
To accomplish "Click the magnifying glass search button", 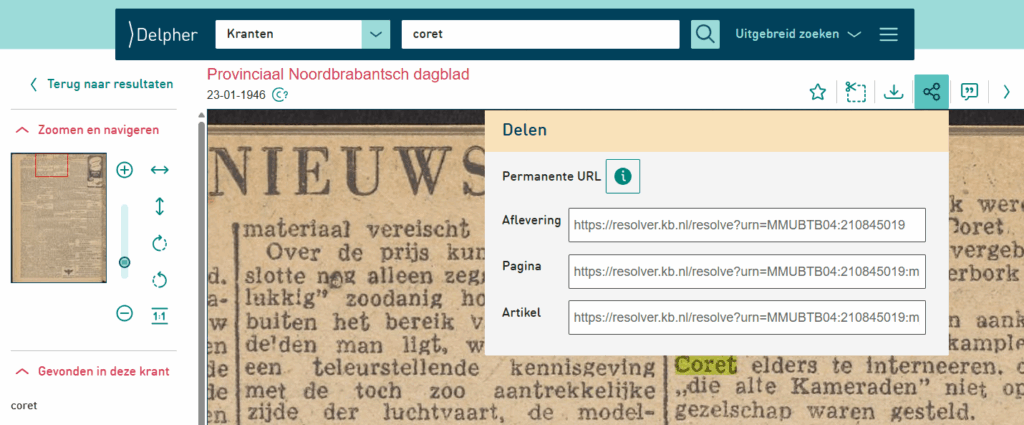I will click(x=705, y=34).
